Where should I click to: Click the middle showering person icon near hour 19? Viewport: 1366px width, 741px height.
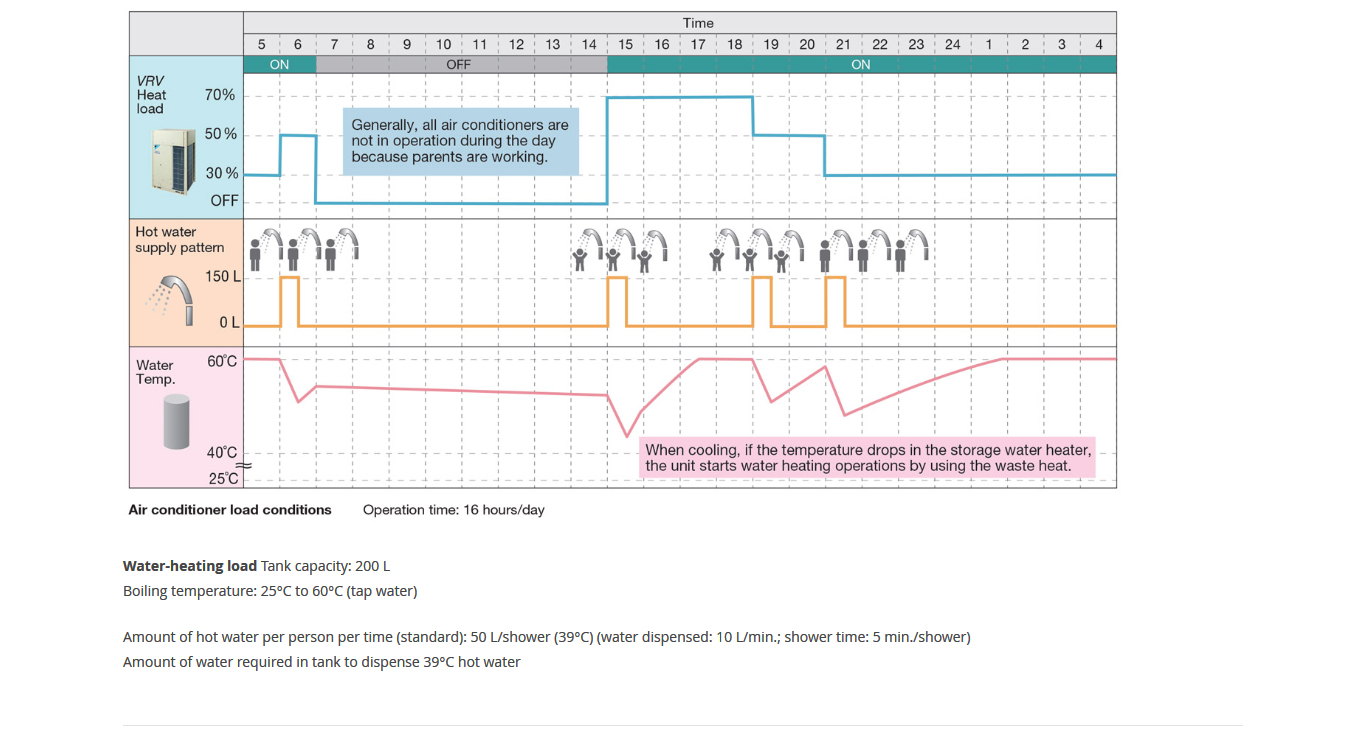[x=749, y=258]
